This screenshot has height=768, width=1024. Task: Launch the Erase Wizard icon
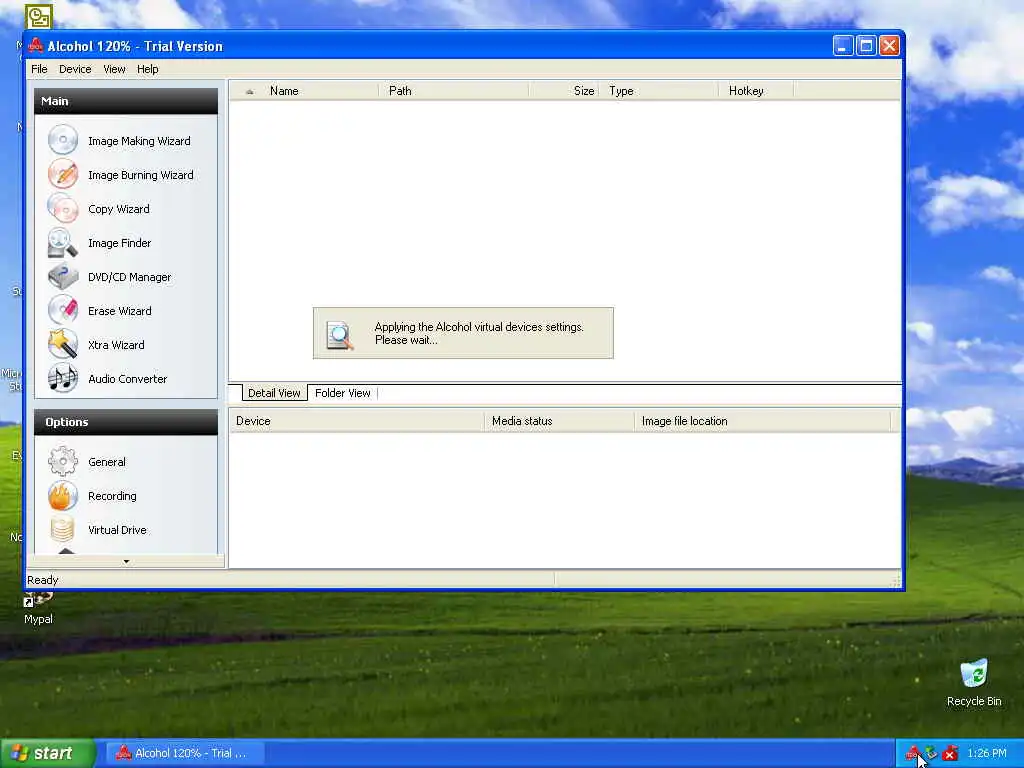pos(63,310)
